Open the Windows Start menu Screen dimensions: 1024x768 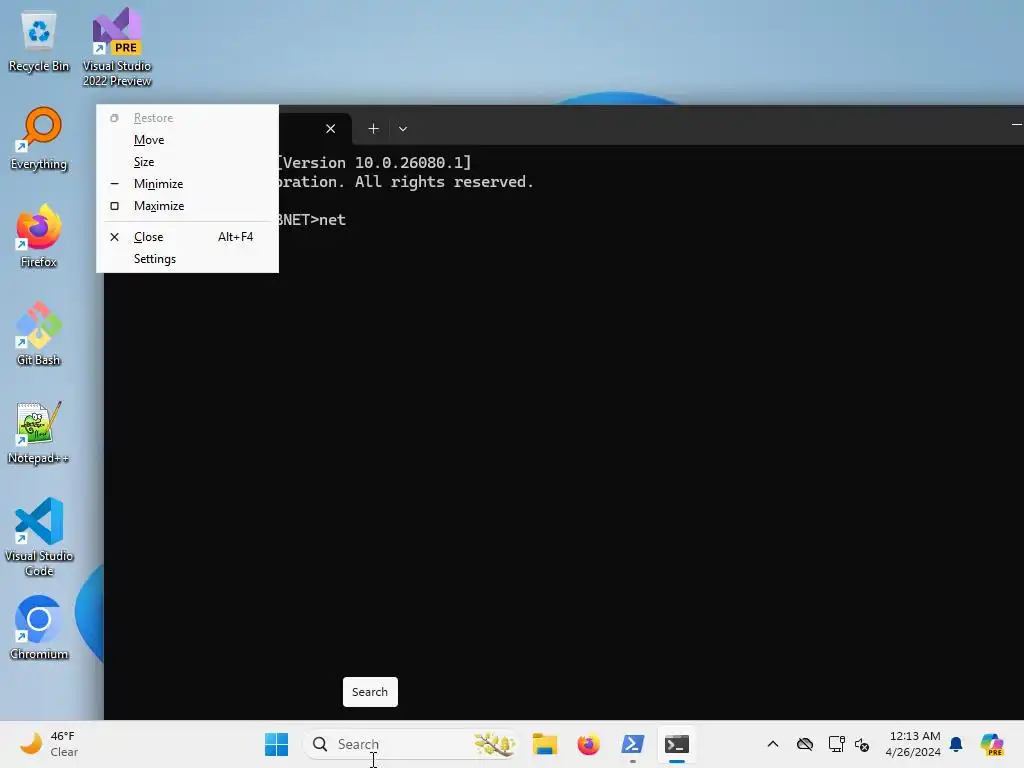[x=276, y=744]
